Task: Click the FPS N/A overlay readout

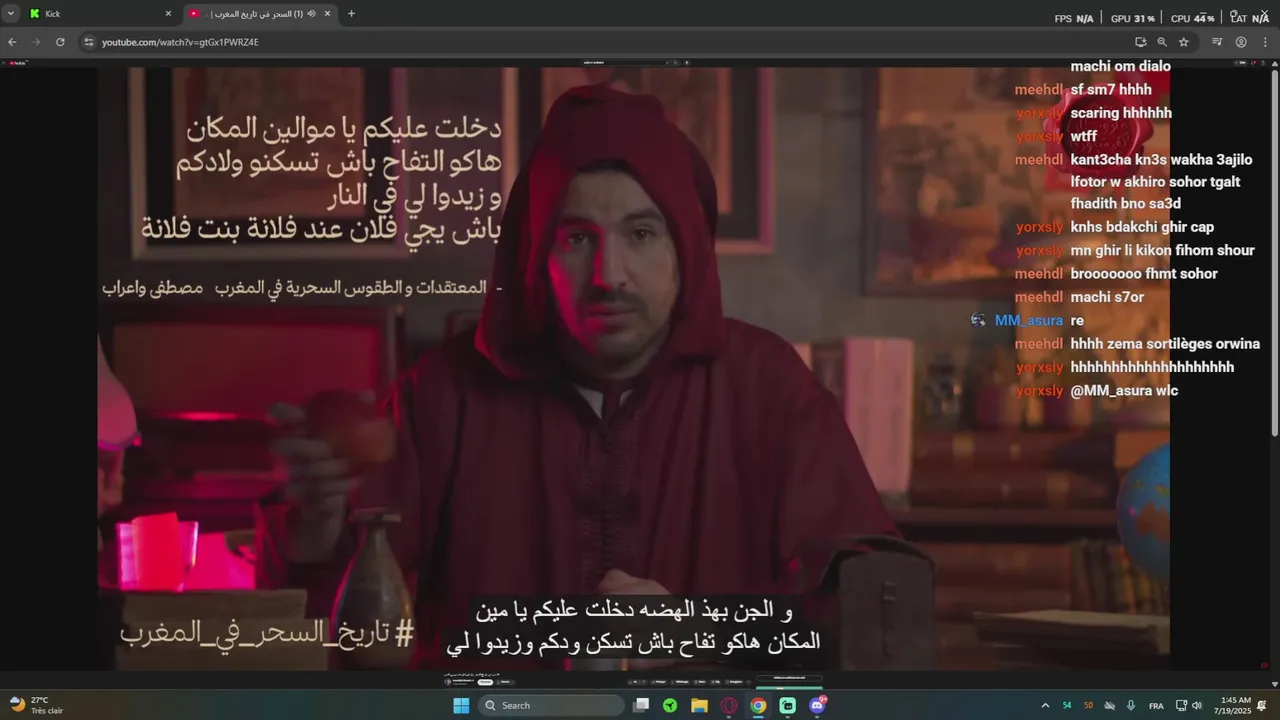Action: [x=1074, y=18]
